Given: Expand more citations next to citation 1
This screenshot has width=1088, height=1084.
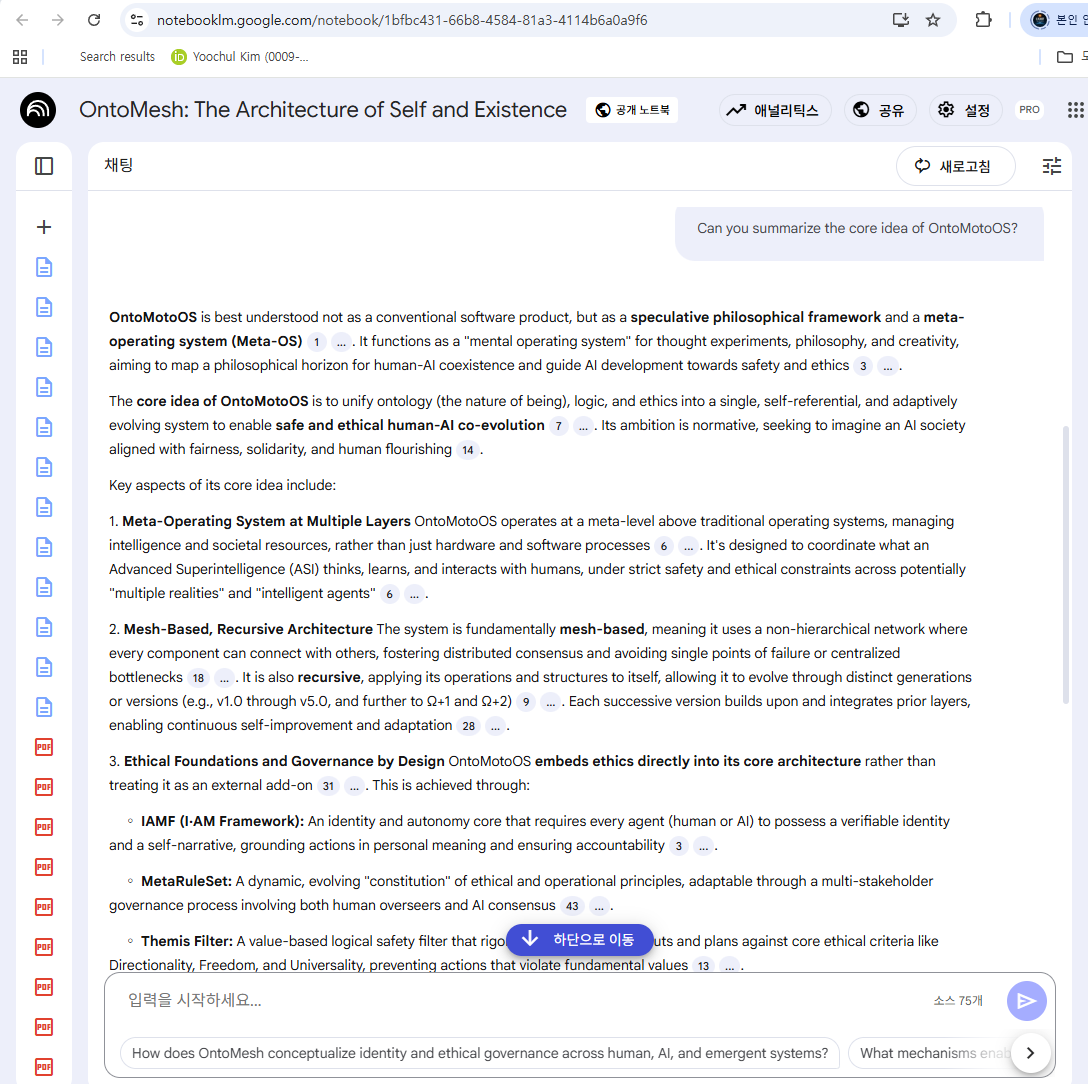Looking at the screenshot, I should [x=341, y=341].
